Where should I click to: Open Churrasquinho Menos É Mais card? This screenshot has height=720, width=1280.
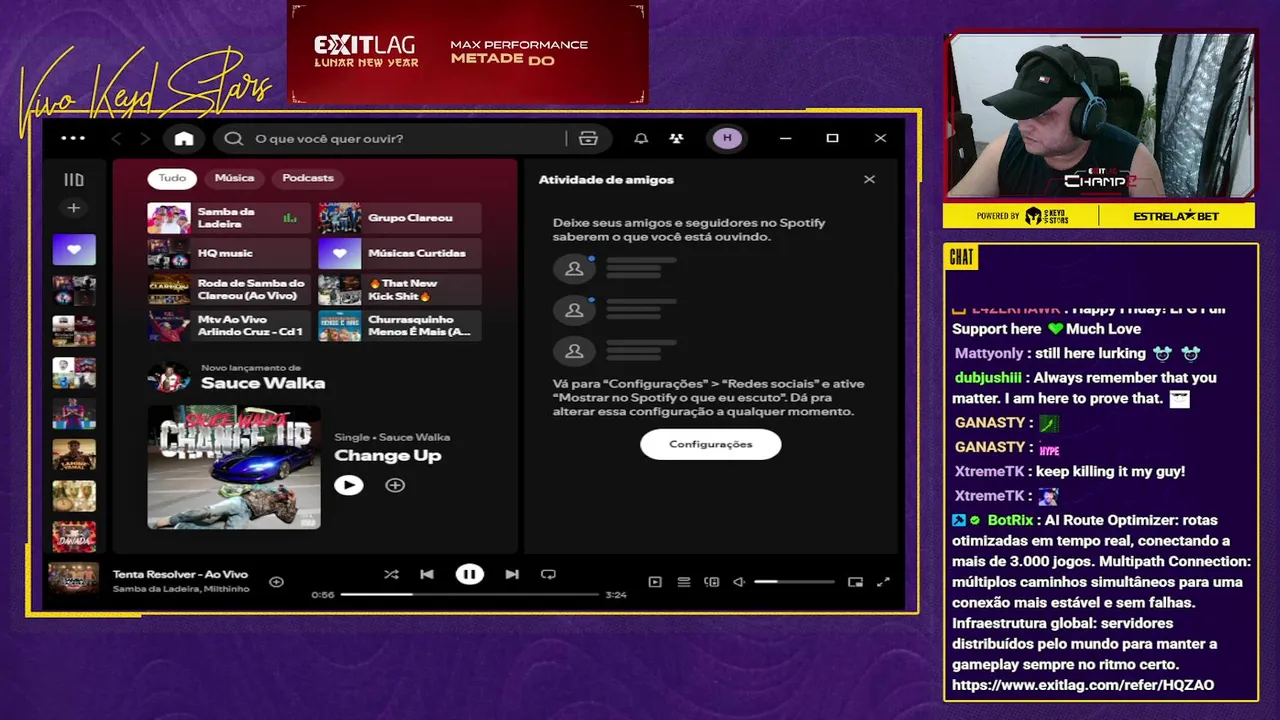coord(400,326)
